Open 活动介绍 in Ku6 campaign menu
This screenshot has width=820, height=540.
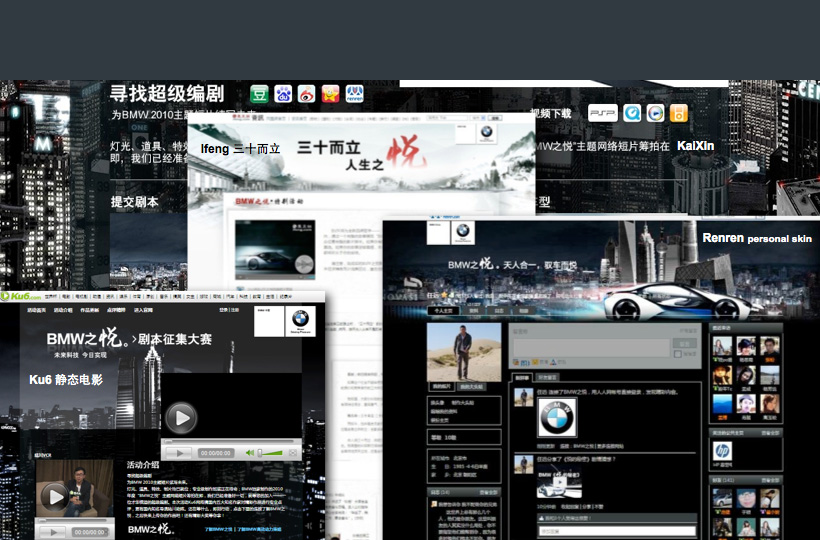pyautogui.click(x=63, y=310)
